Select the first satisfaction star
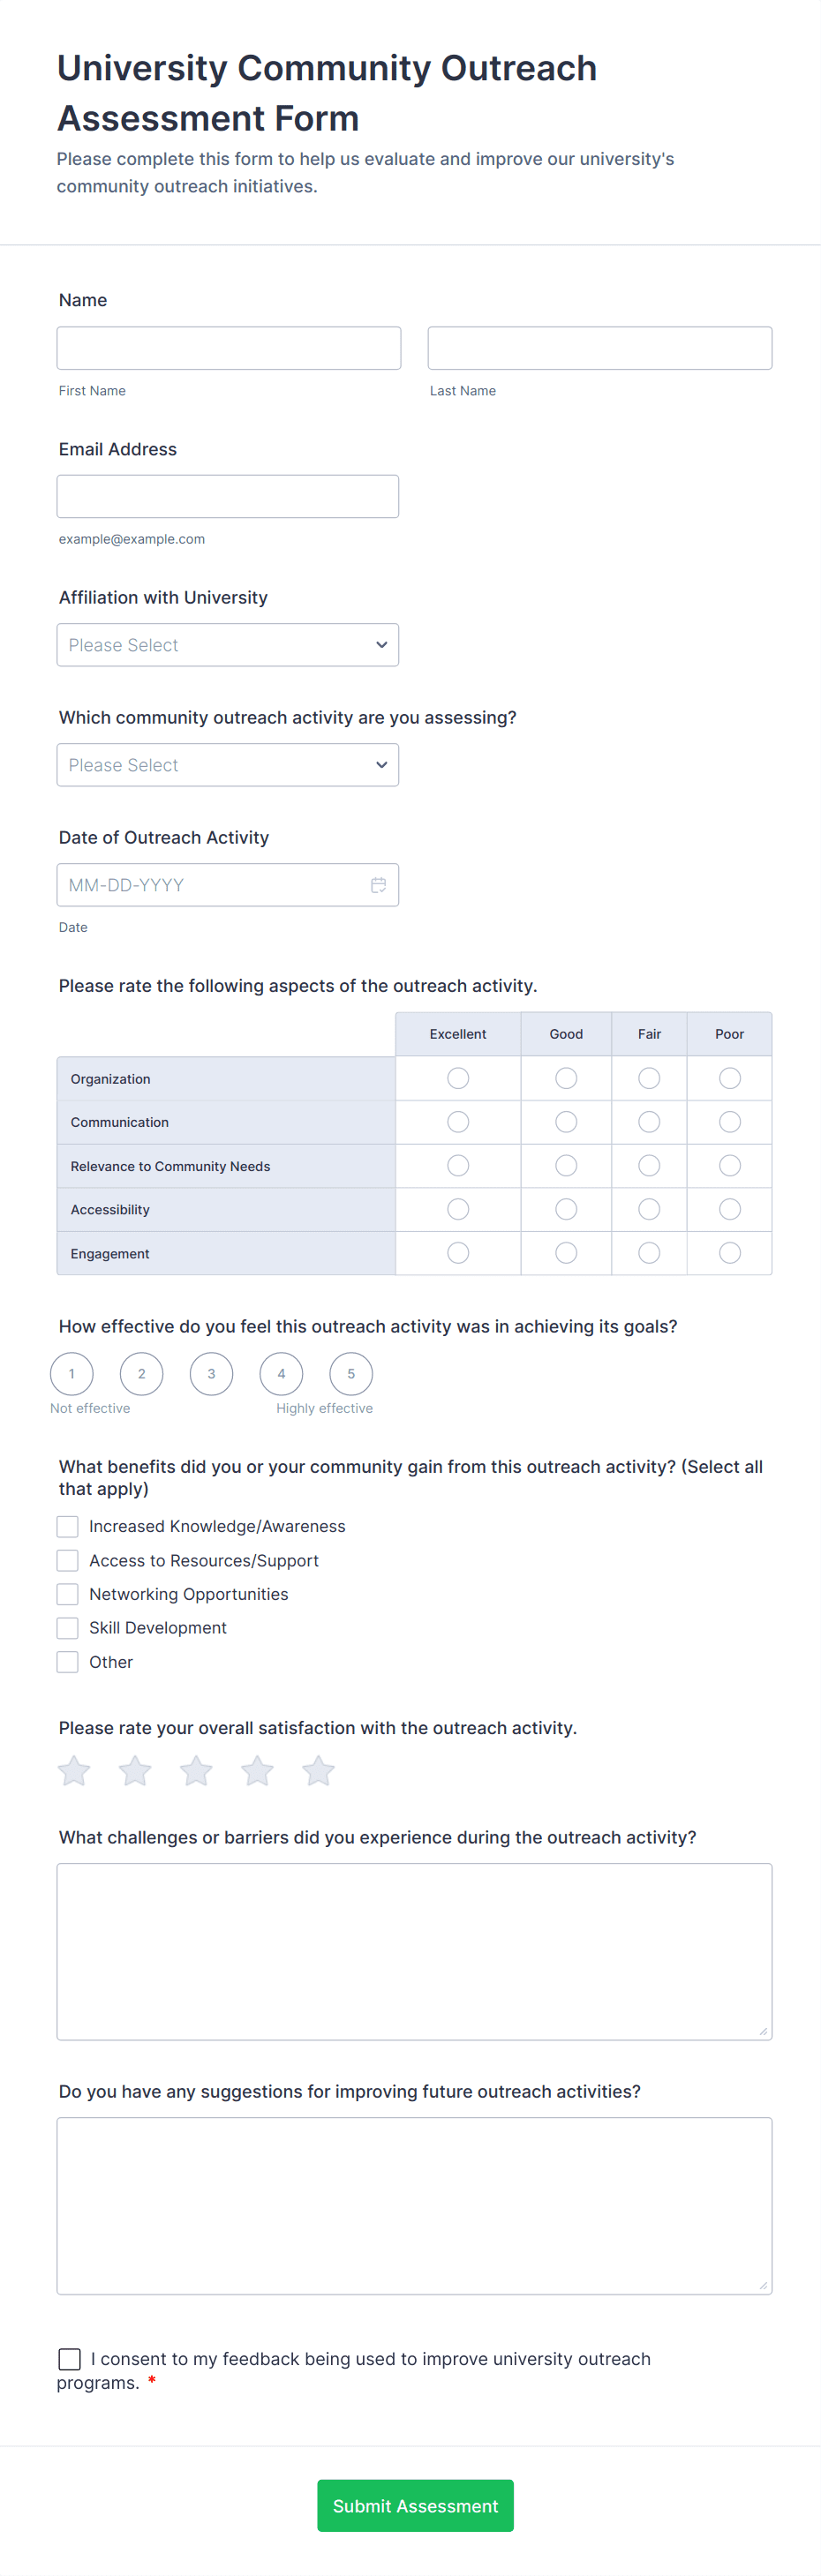This screenshot has width=821, height=2576. (x=74, y=1771)
